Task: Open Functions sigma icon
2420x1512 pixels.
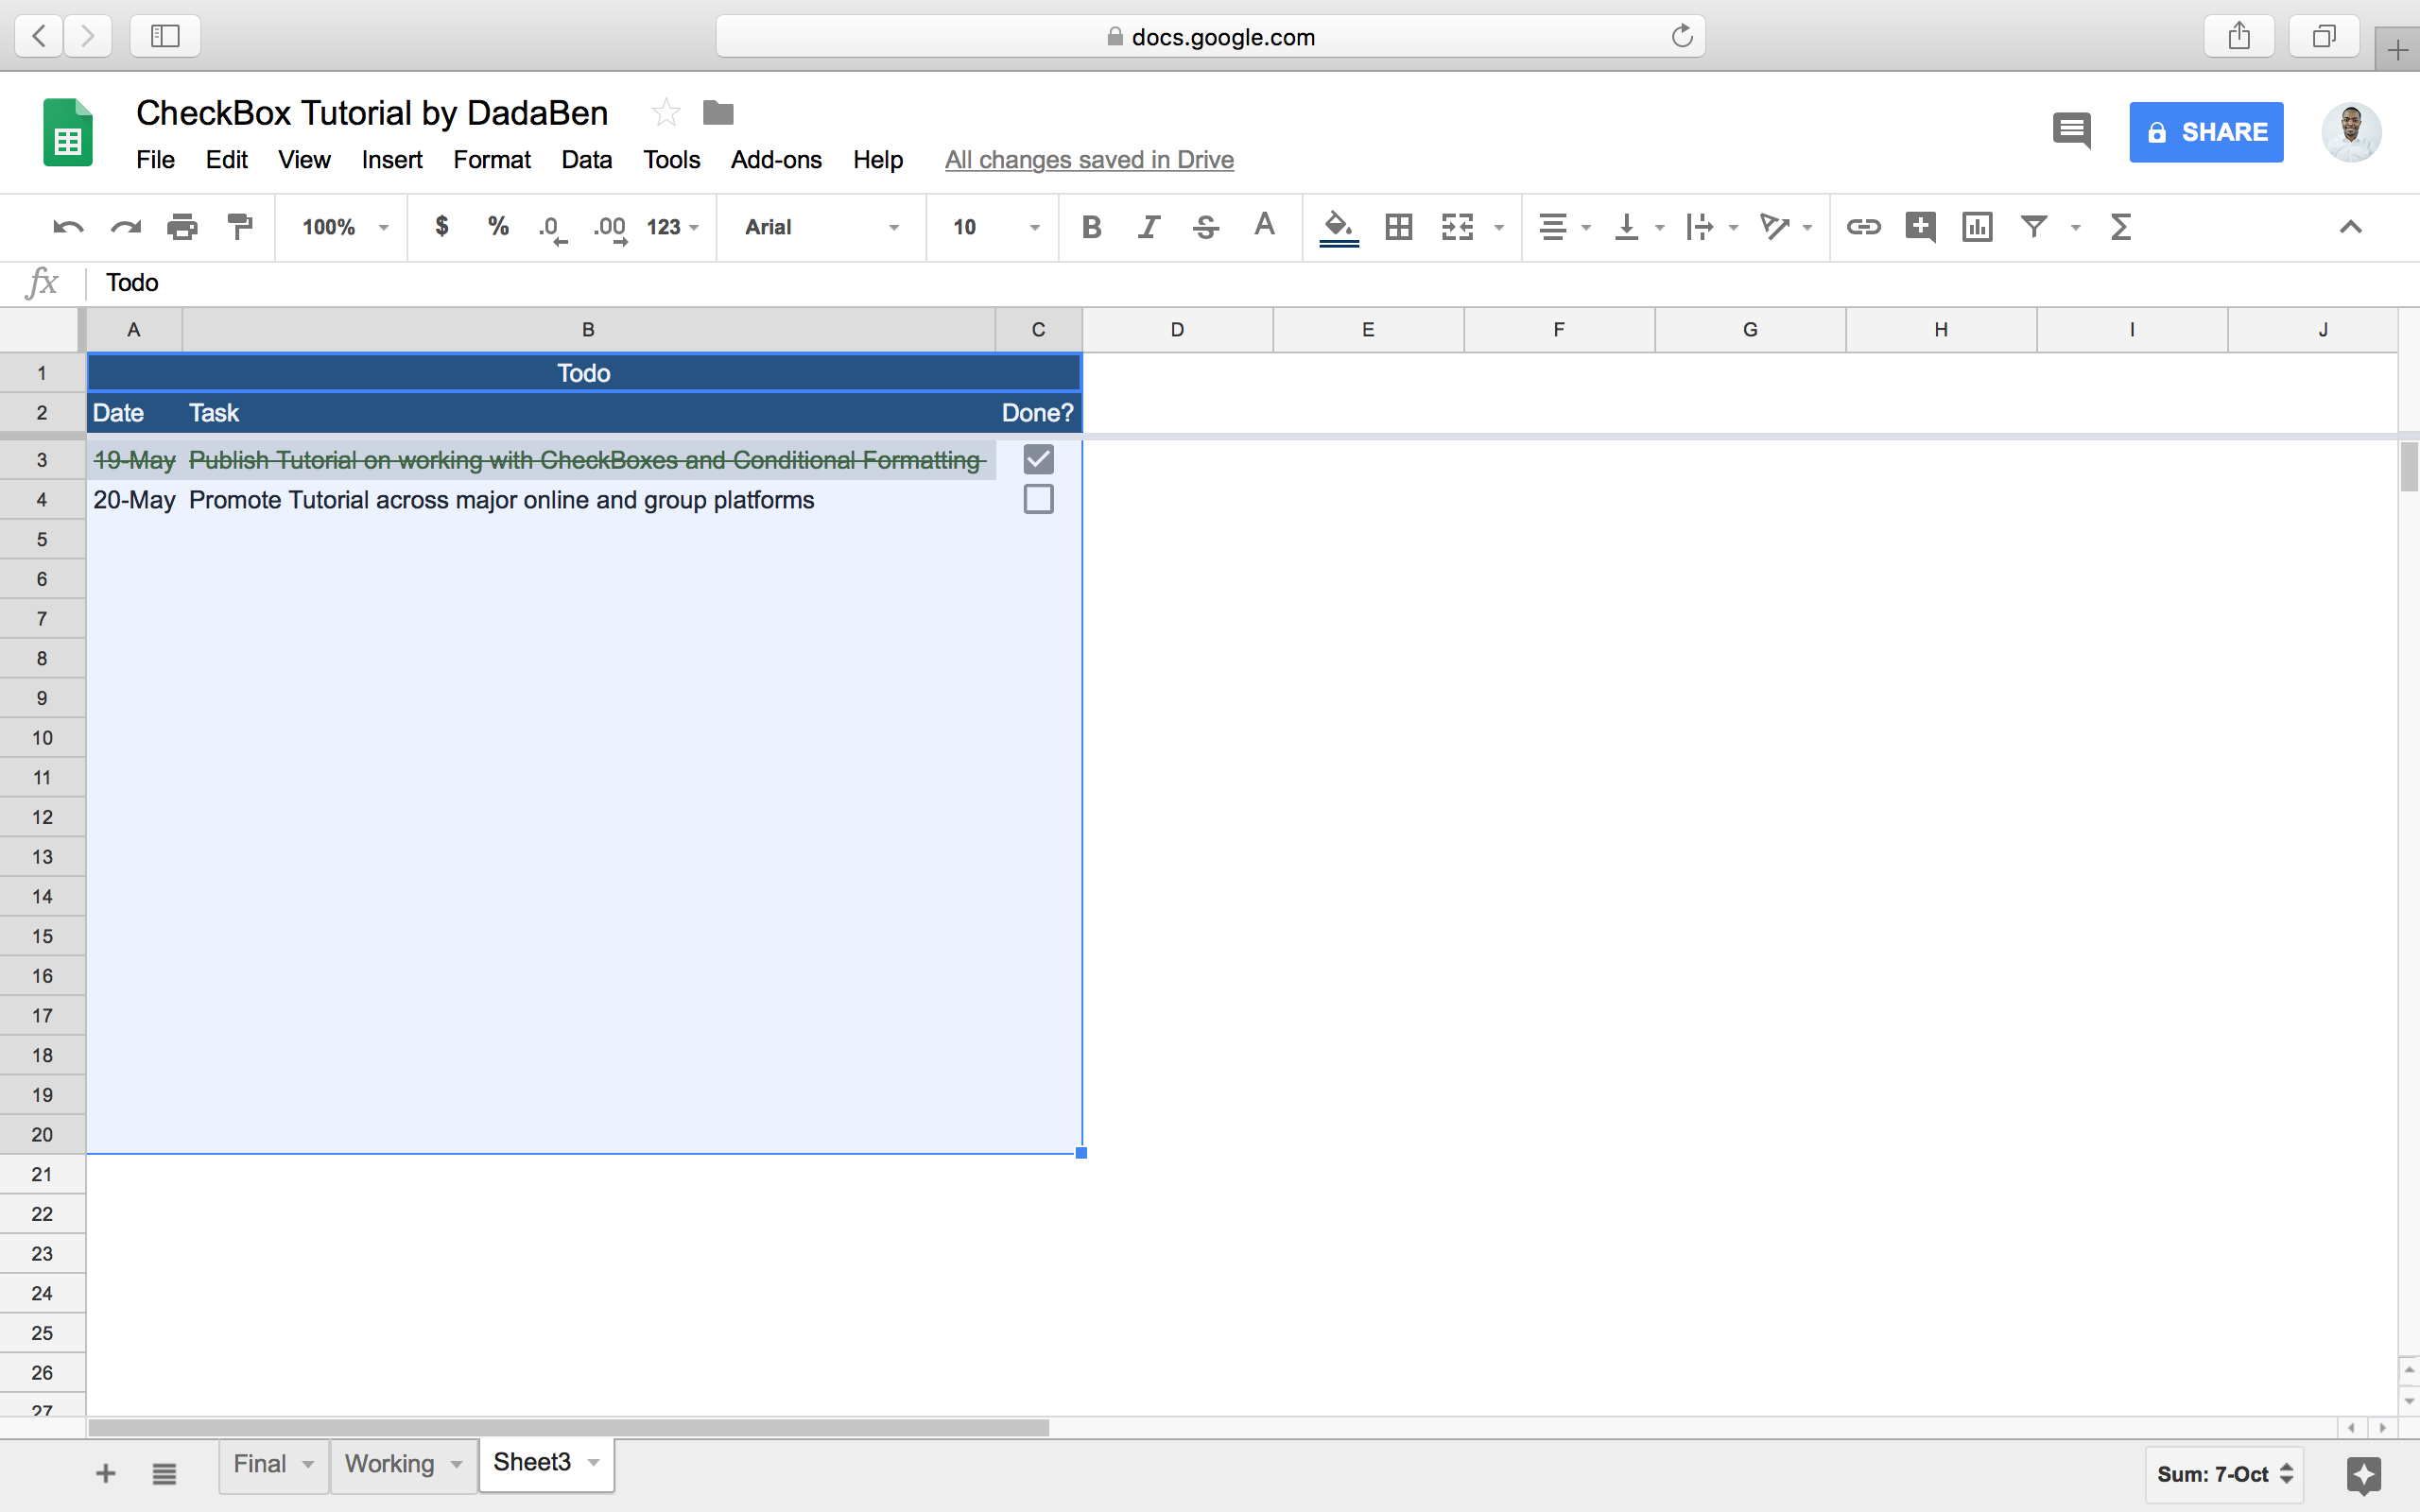Action: pyautogui.click(x=2121, y=227)
